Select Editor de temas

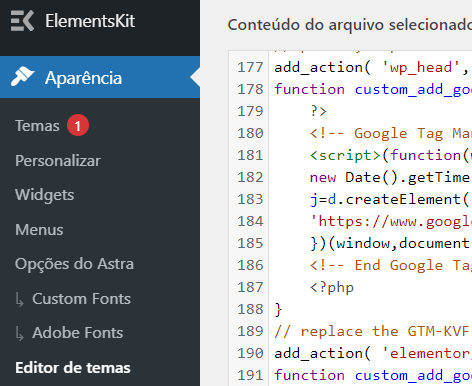73,368
